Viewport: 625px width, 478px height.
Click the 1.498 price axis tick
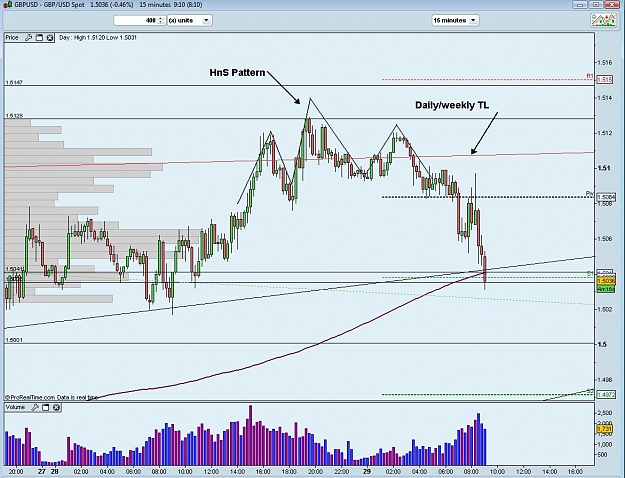604,380
